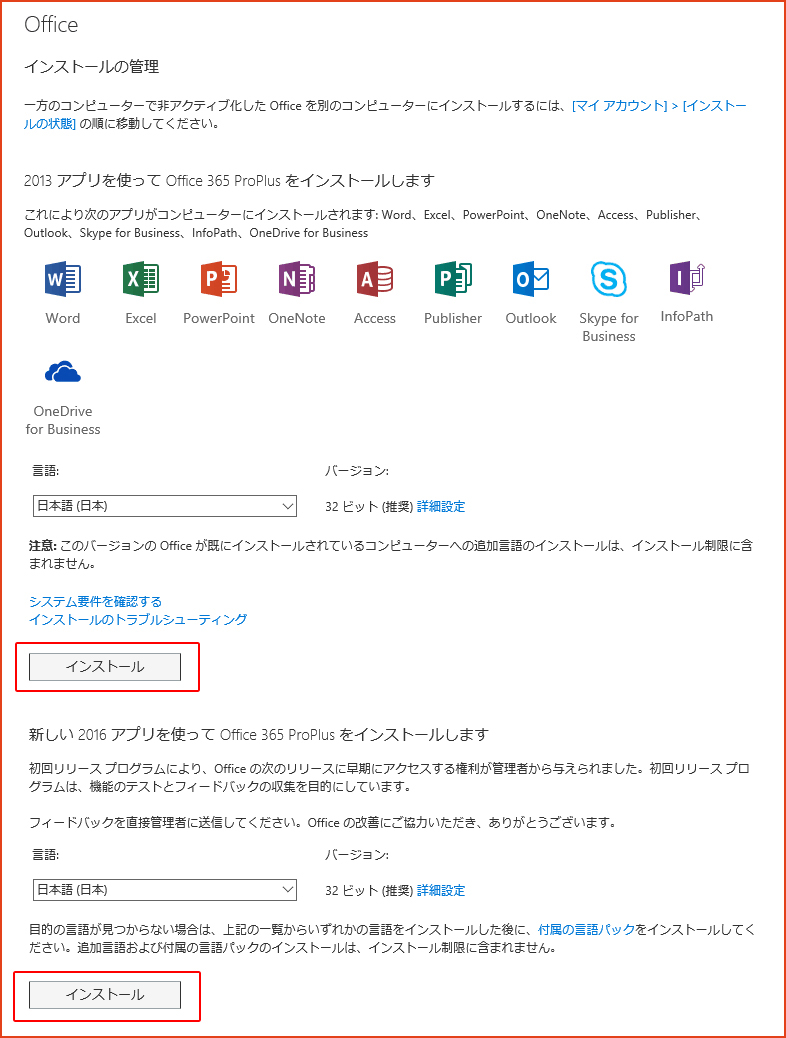Open the language dropdown in the 2013 section
This screenshot has width=786, height=1038.
[165, 506]
